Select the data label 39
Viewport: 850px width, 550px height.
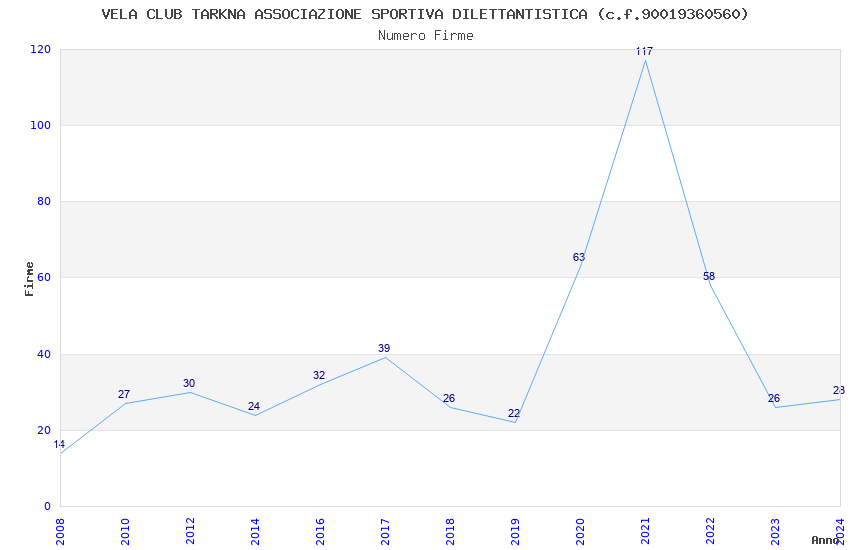click(x=384, y=348)
